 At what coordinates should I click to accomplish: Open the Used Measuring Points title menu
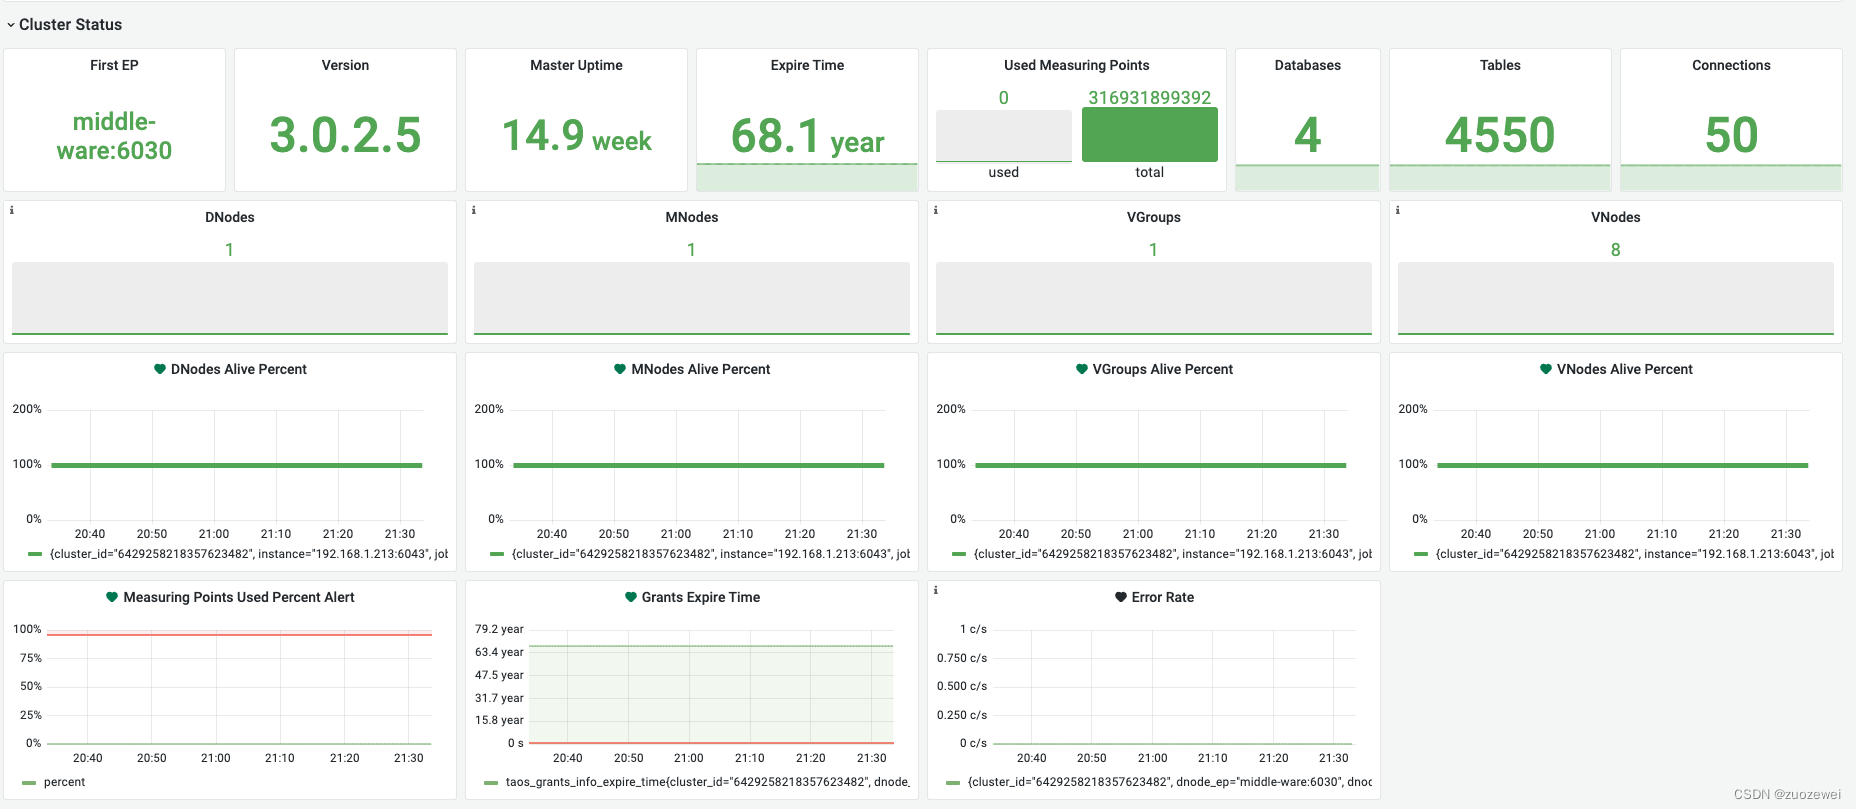[1077, 65]
